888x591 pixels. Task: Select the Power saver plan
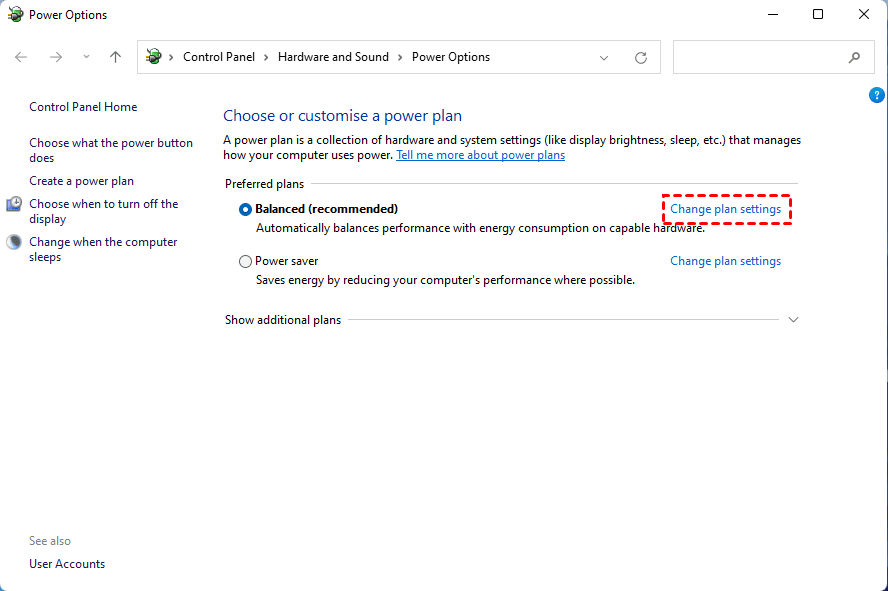point(246,261)
